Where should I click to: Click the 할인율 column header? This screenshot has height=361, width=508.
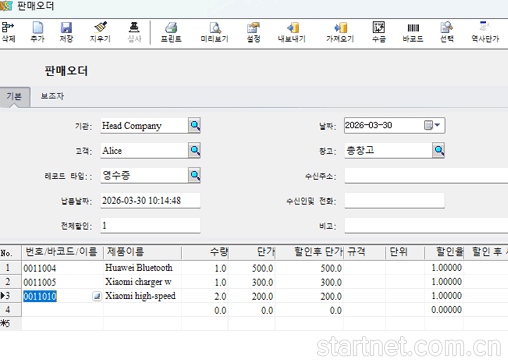[x=444, y=252]
